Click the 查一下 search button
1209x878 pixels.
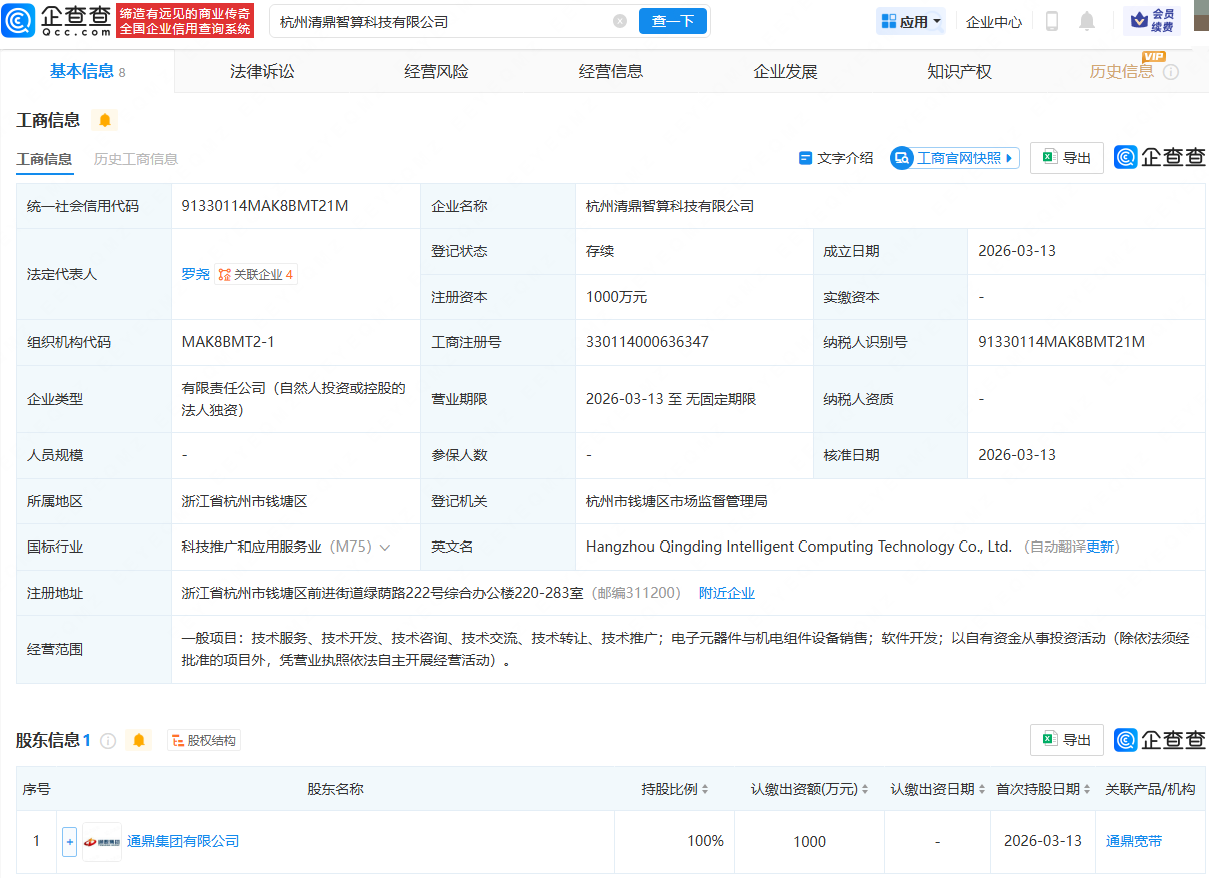[x=672, y=20]
